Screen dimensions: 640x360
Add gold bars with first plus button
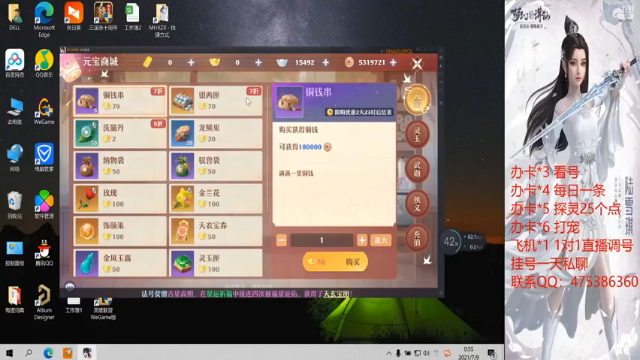coord(191,62)
